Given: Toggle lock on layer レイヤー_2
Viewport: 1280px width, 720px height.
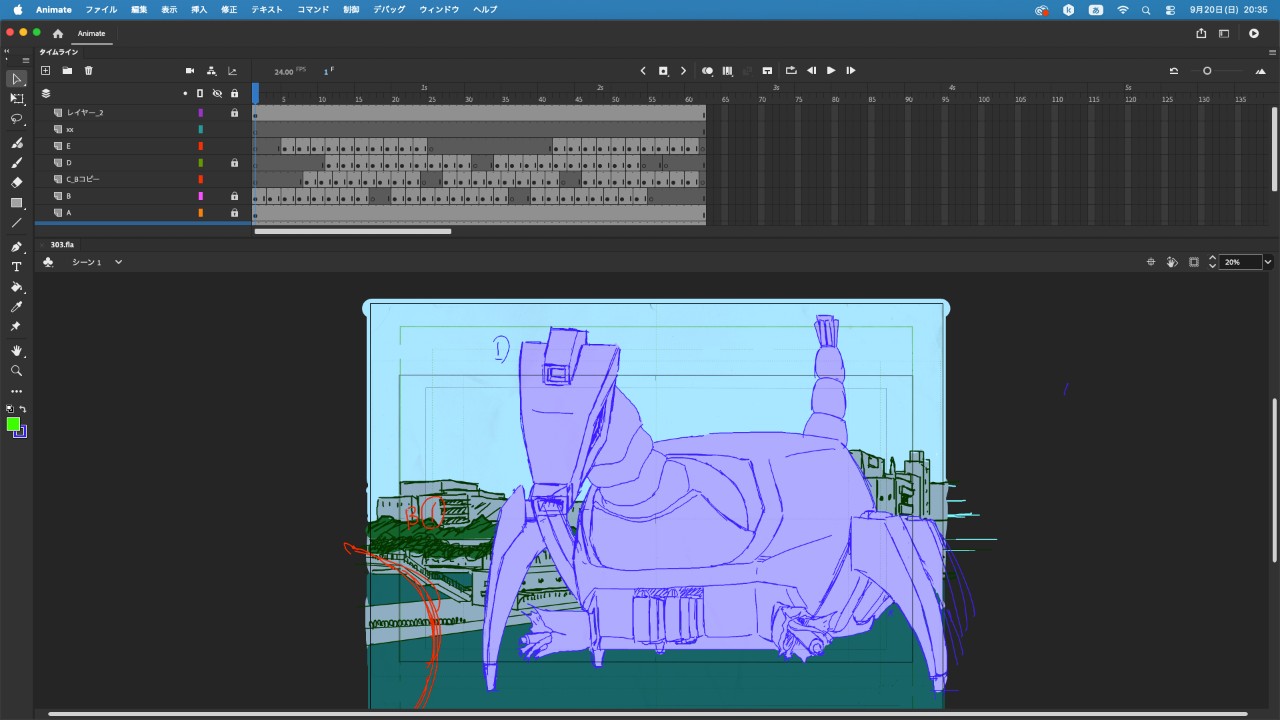Looking at the screenshot, I should (235, 113).
